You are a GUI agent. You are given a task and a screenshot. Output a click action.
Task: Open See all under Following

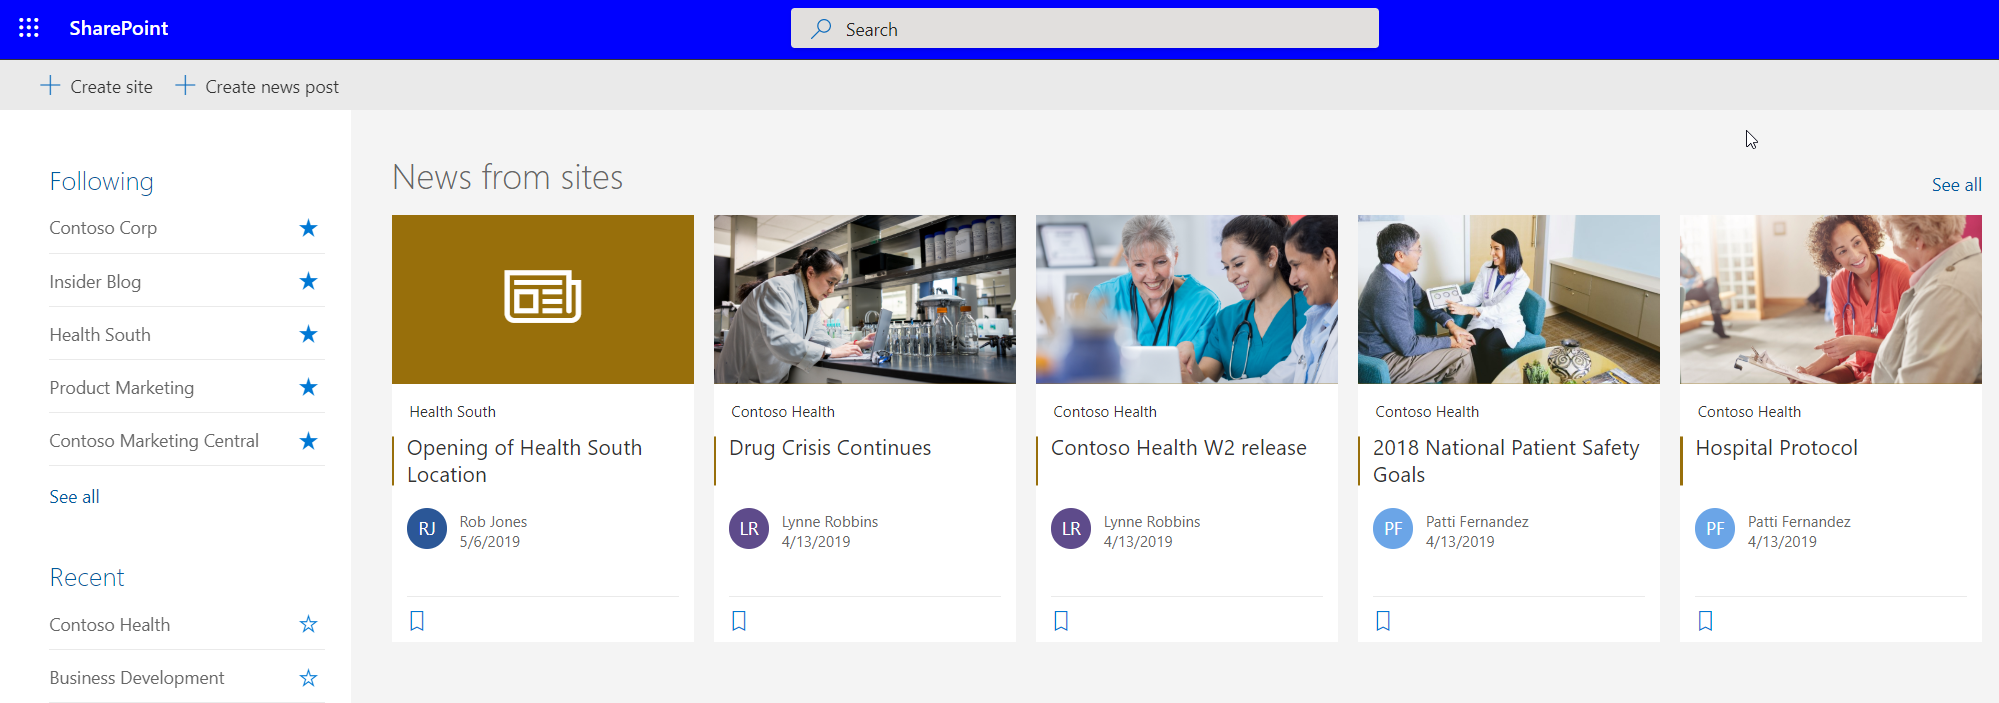(x=74, y=497)
